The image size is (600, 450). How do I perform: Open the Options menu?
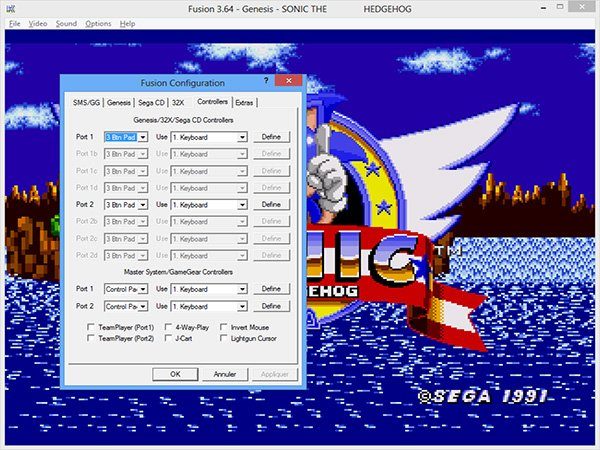pos(98,24)
